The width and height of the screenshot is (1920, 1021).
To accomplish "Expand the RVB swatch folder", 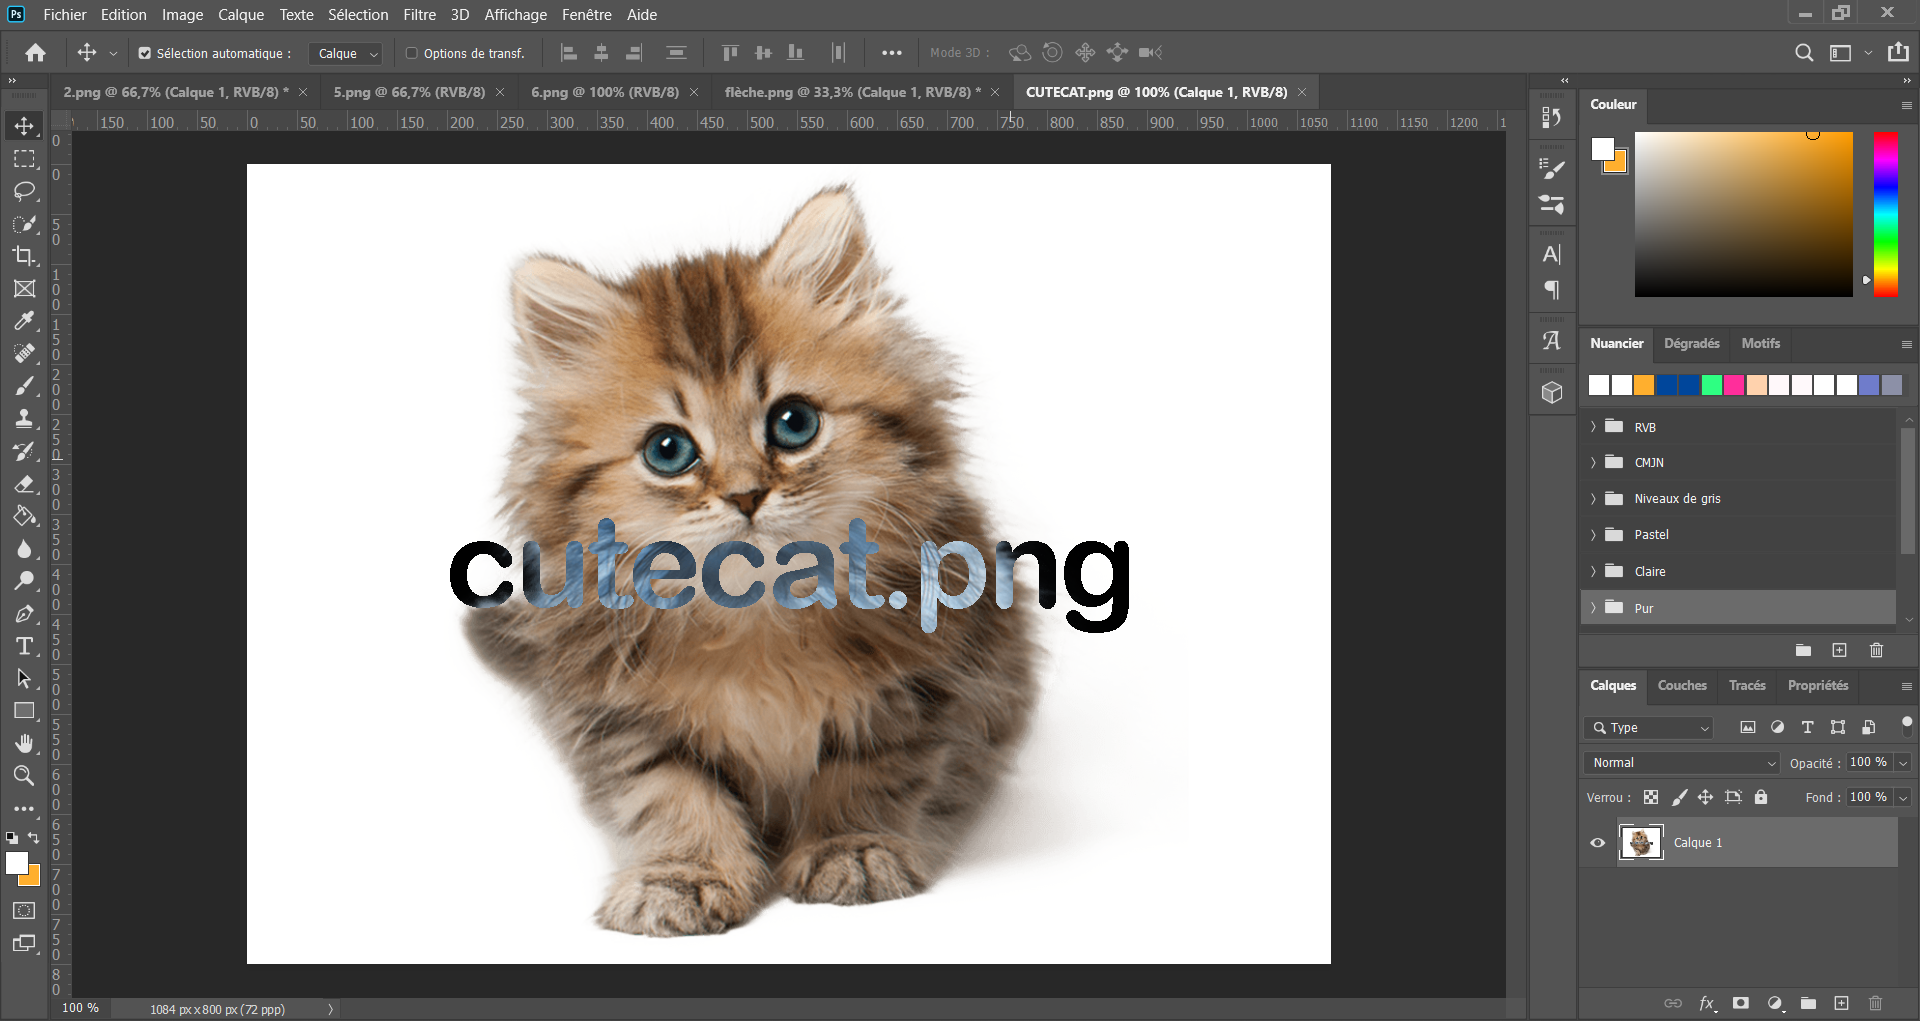I will pos(1593,427).
